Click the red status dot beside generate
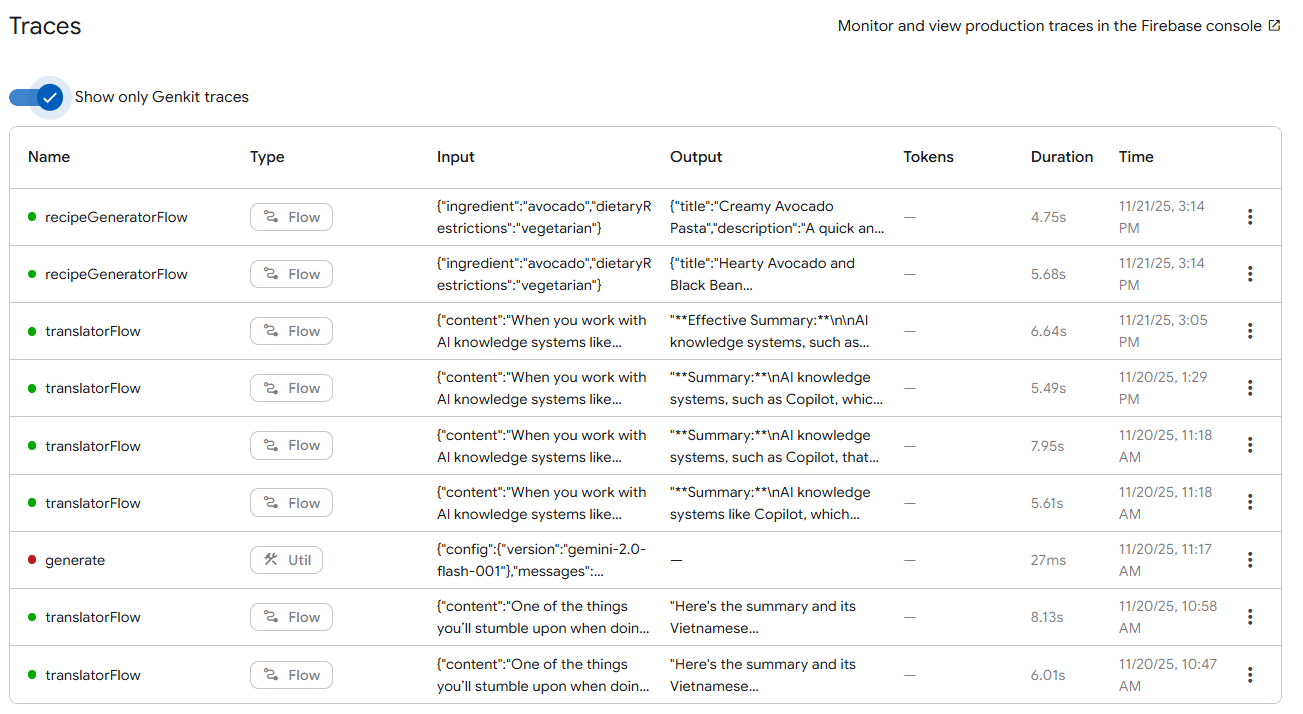Screen dimensions: 1303x714 point(32,560)
